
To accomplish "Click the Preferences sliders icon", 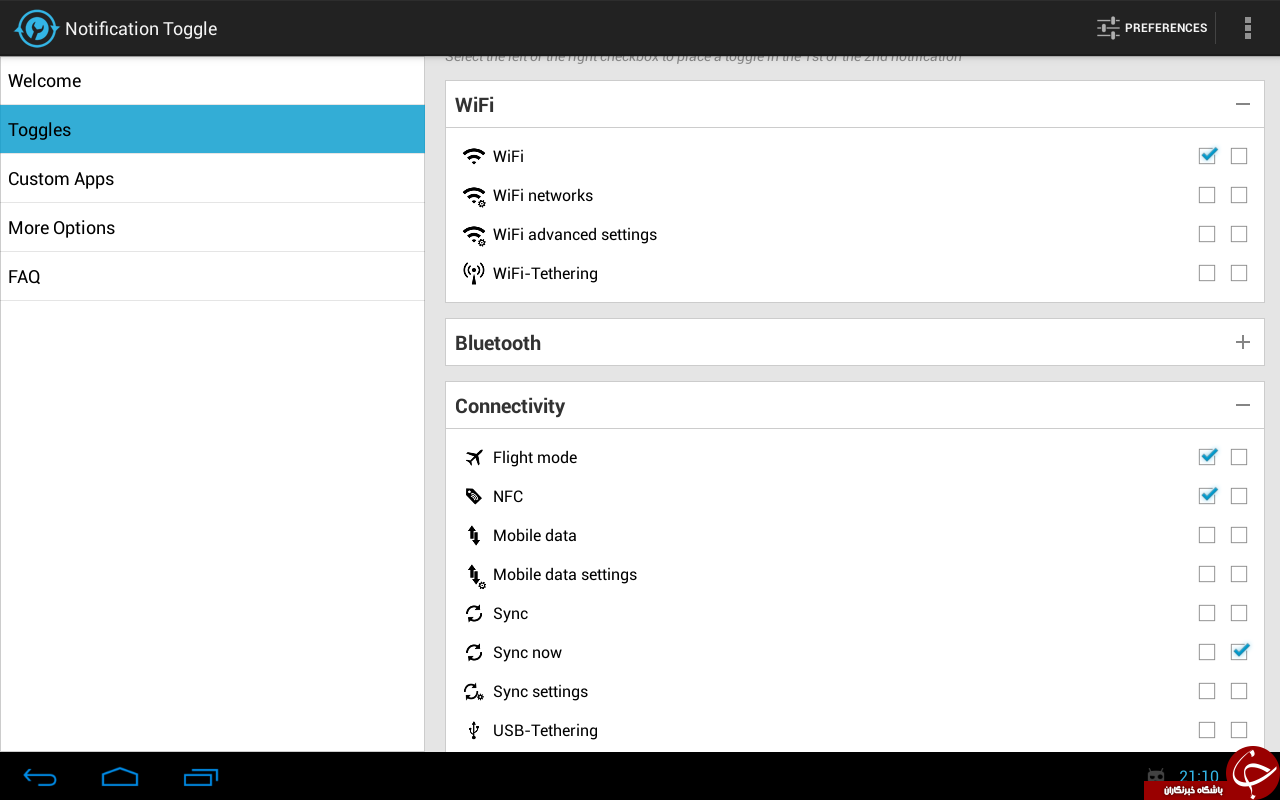I will pyautogui.click(x=1108, y=28).
